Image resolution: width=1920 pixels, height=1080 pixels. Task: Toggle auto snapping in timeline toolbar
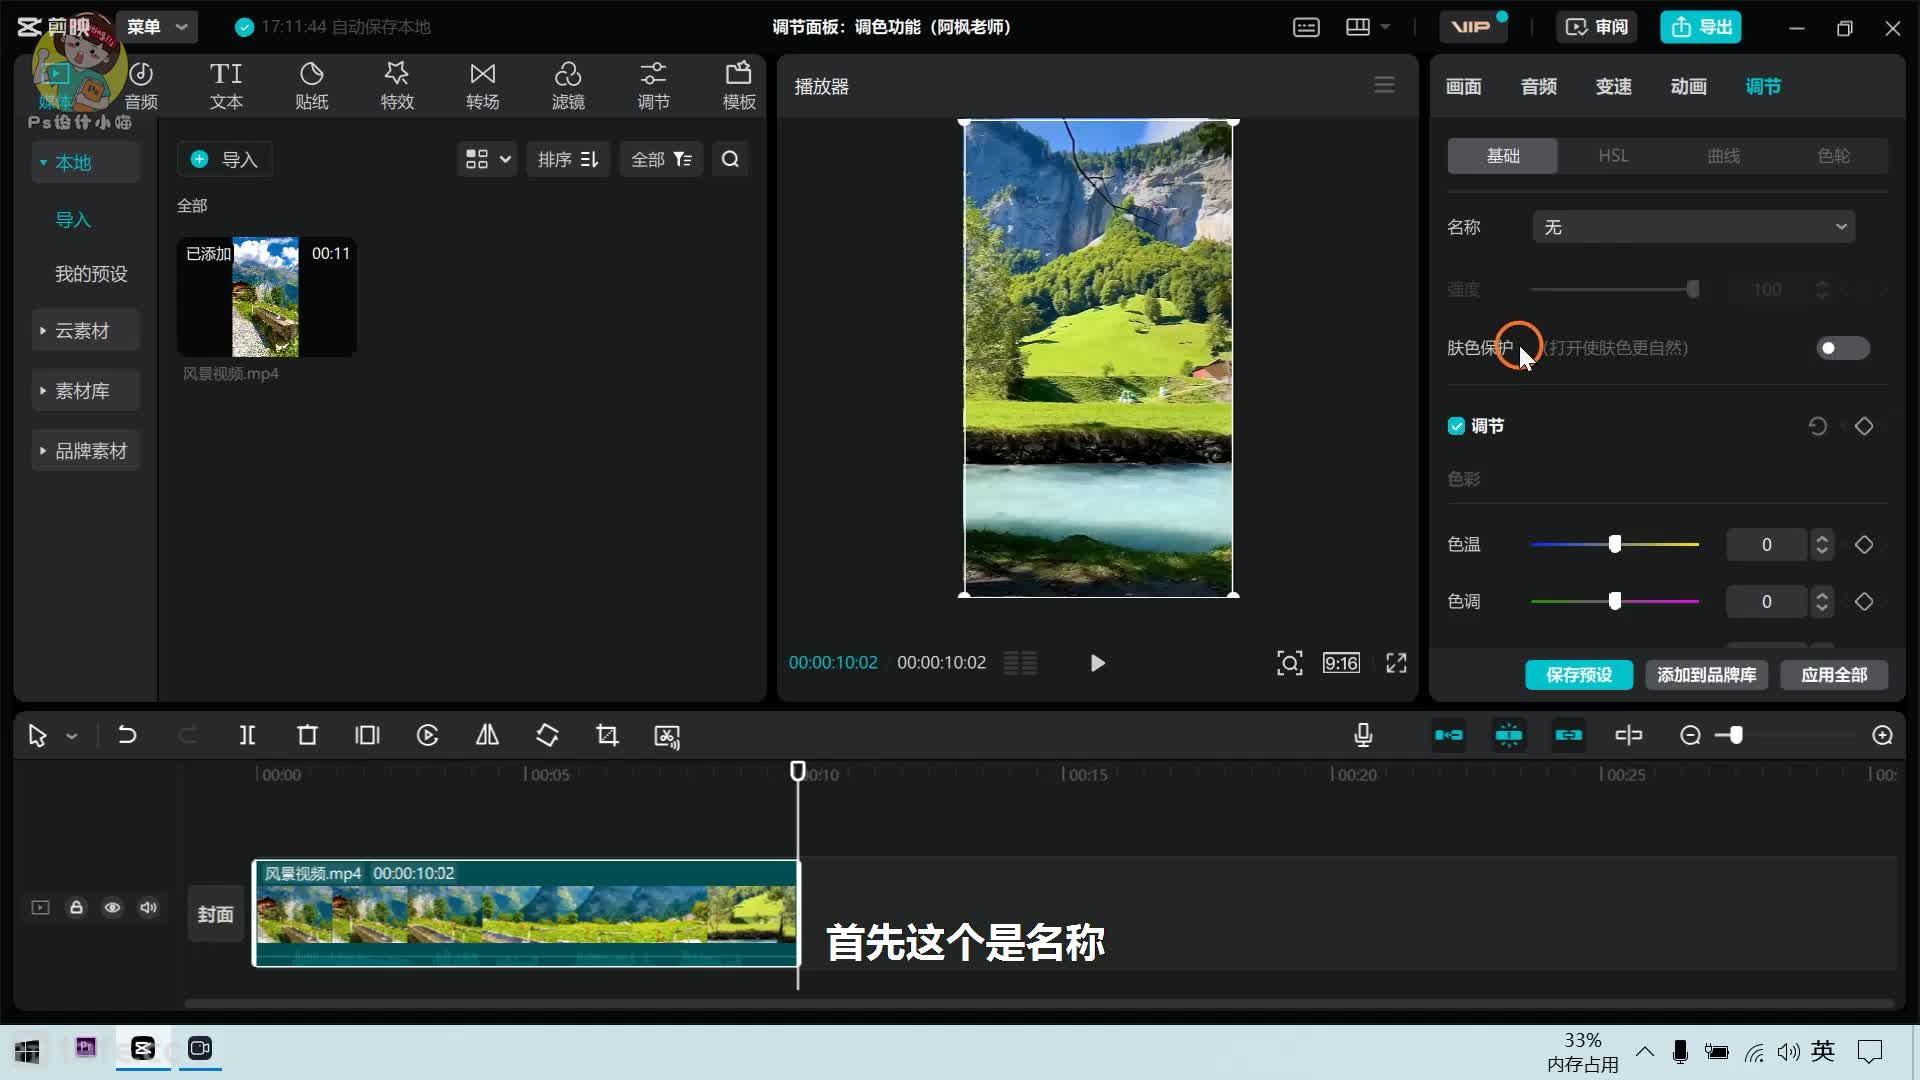pyautogui.click(x=1508, y=735)
